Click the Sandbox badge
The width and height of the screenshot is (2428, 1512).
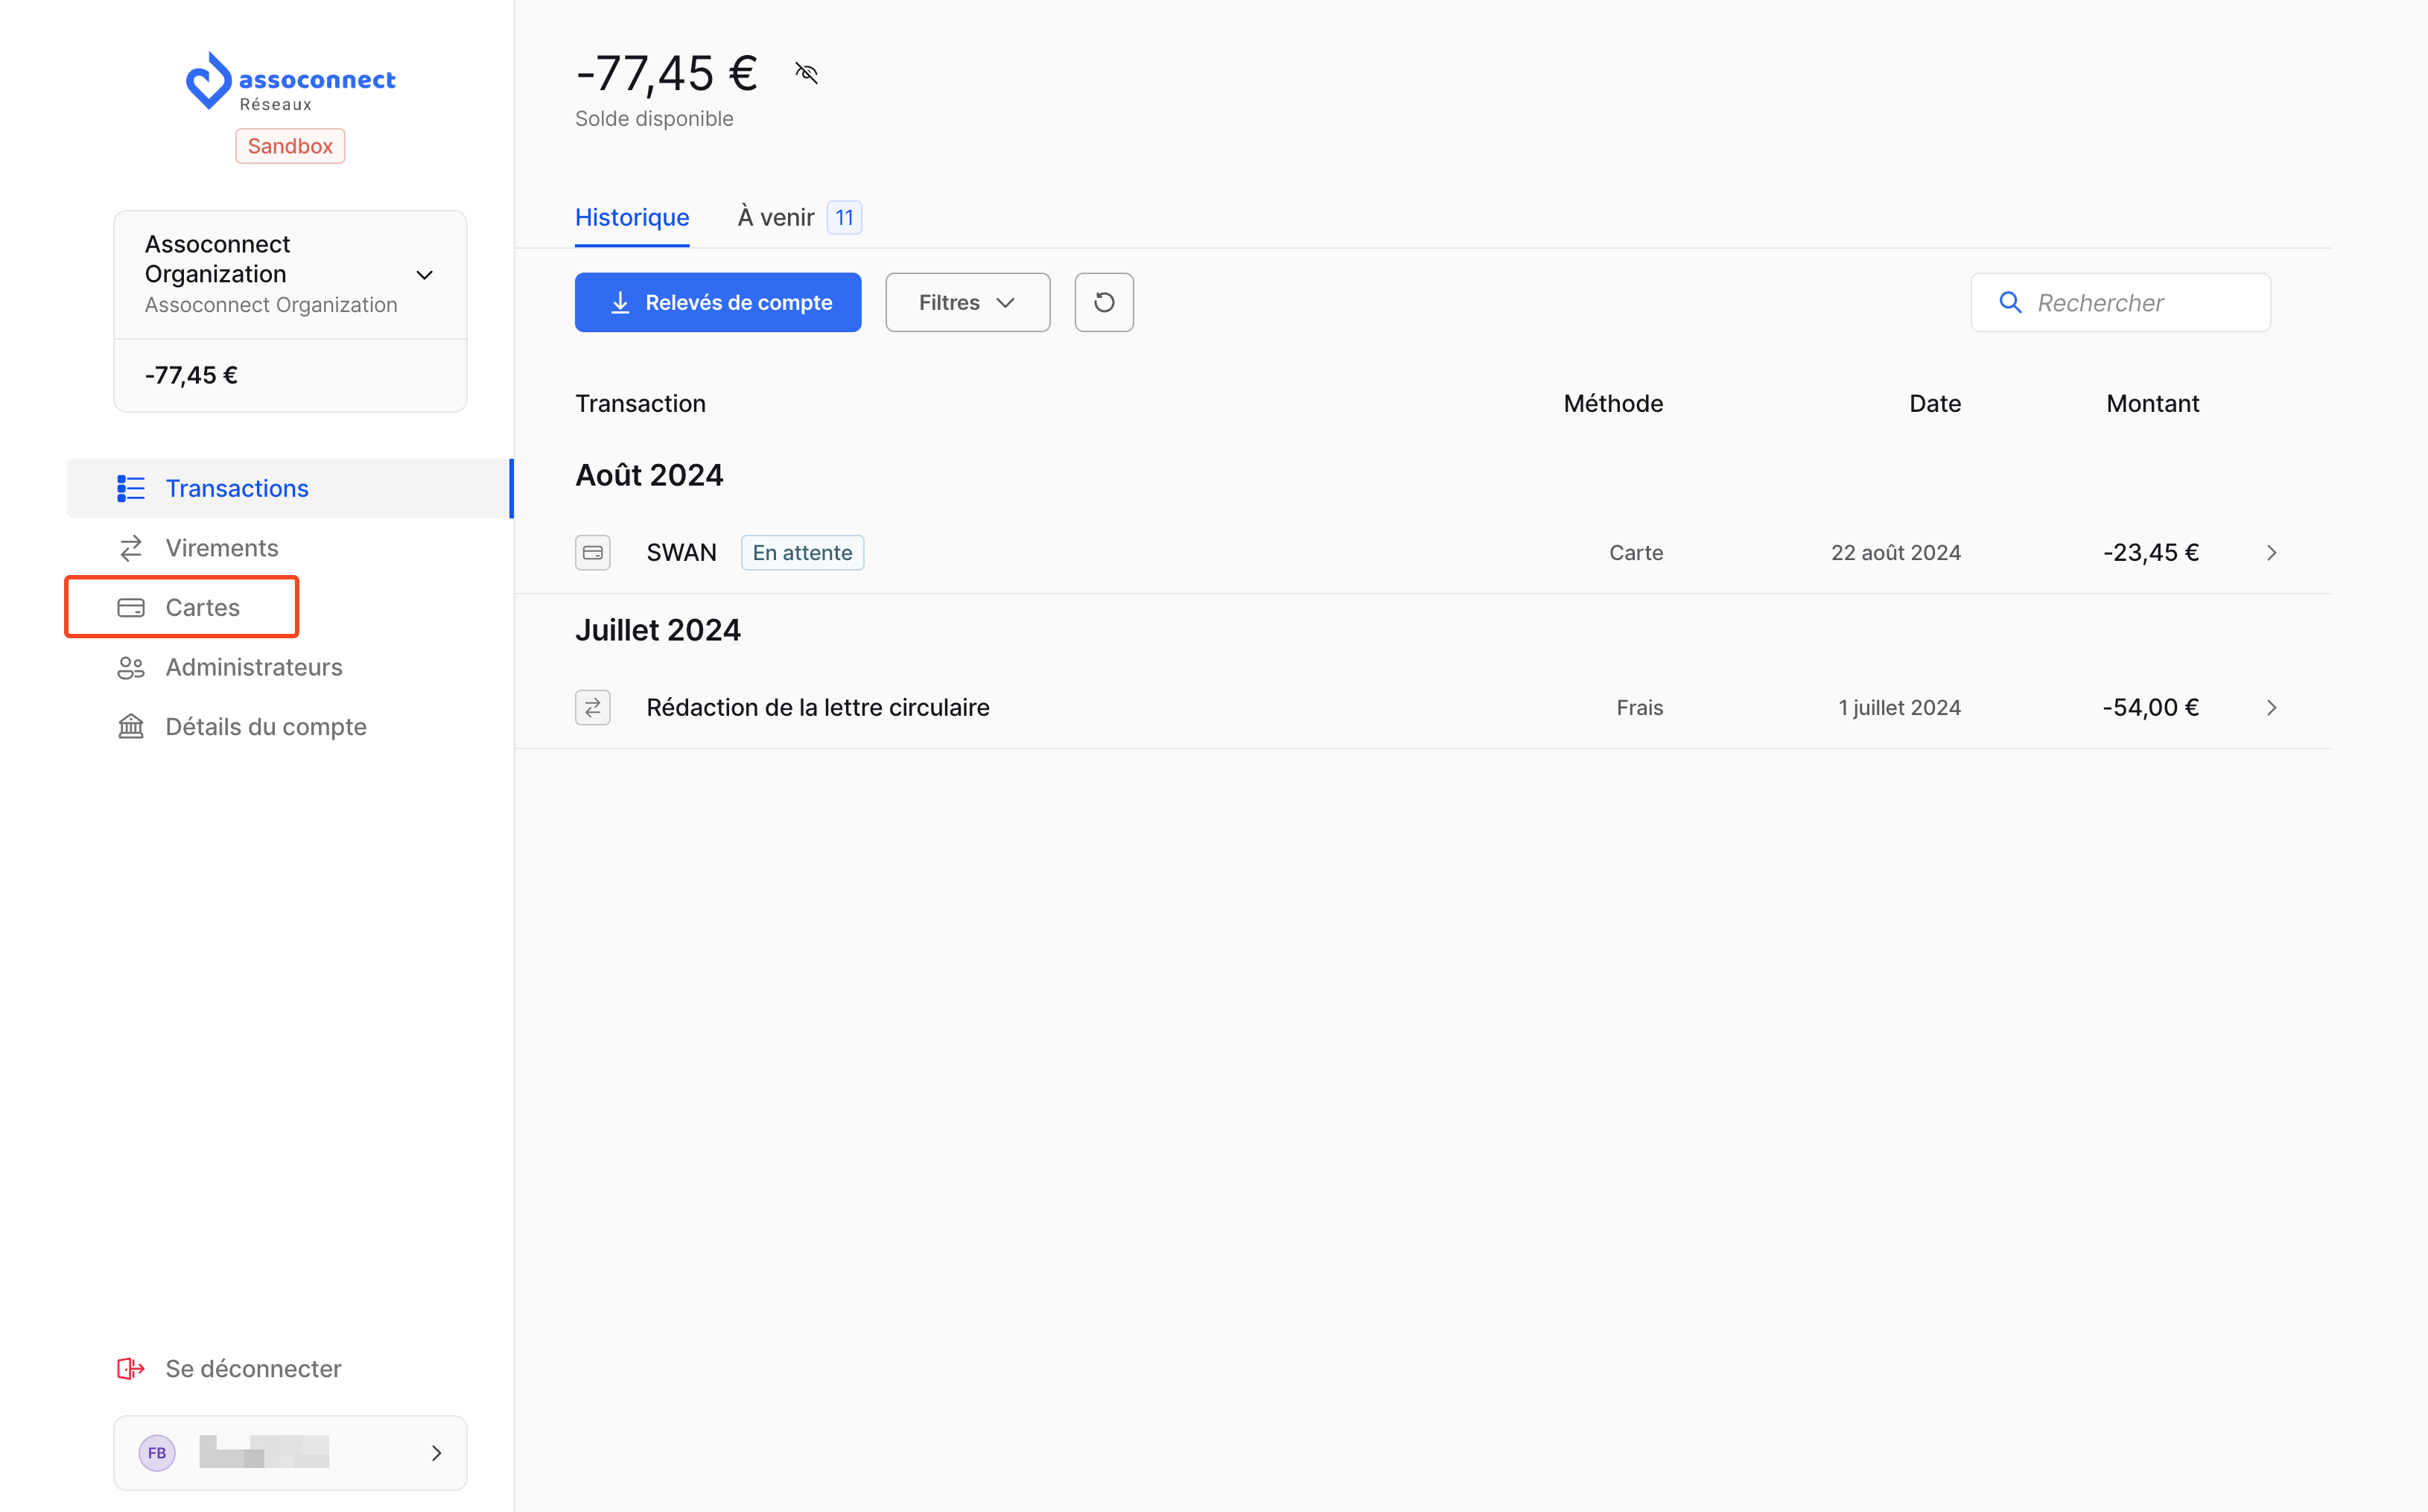tap(290, 146)
